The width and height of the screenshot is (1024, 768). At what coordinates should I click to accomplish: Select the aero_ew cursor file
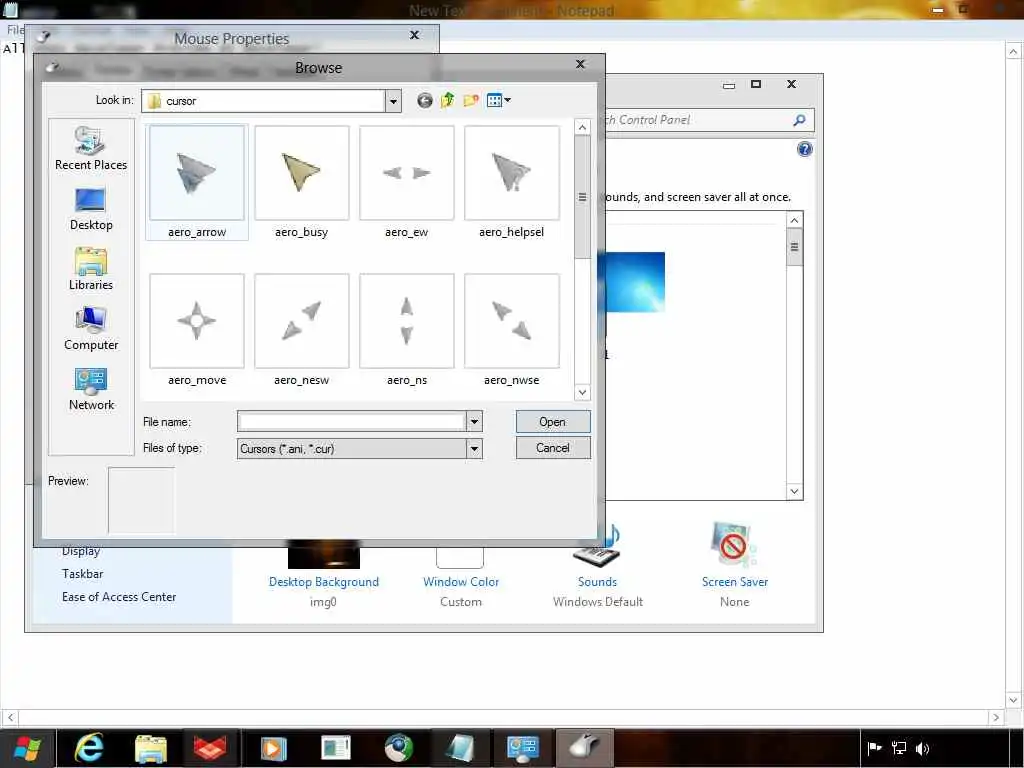pyautogui.click(x=406, y=182)
